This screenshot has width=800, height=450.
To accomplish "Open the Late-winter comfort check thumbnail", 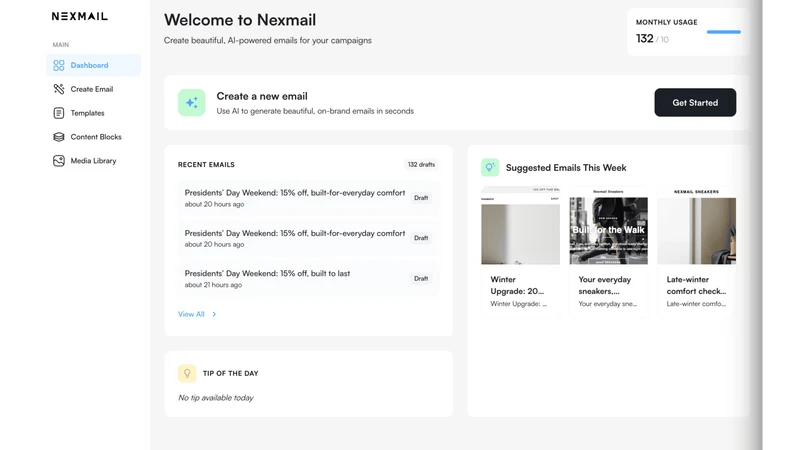I will tap(696, 226).
